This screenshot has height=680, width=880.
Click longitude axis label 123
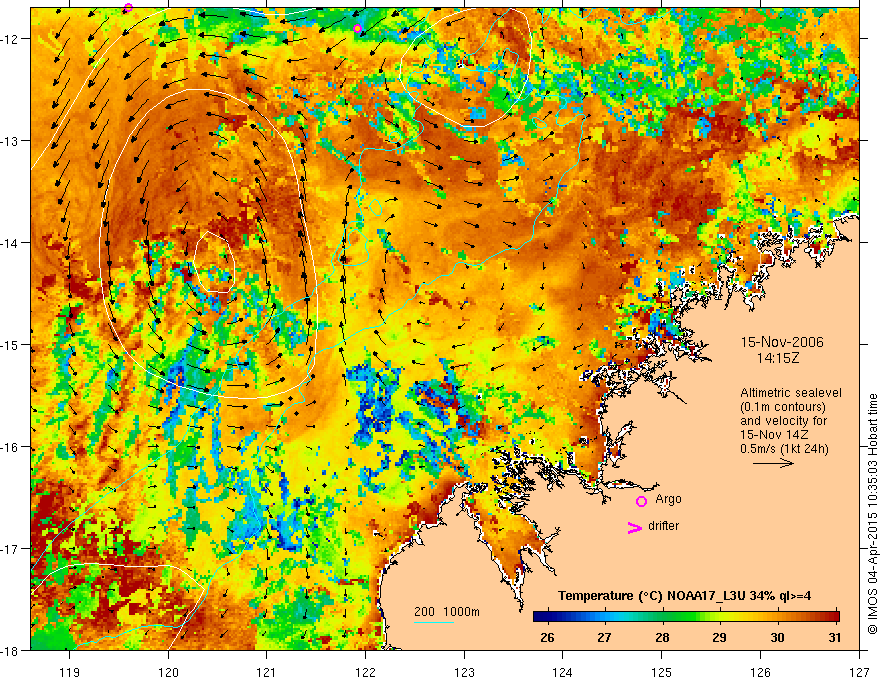[x=464, y=672]
